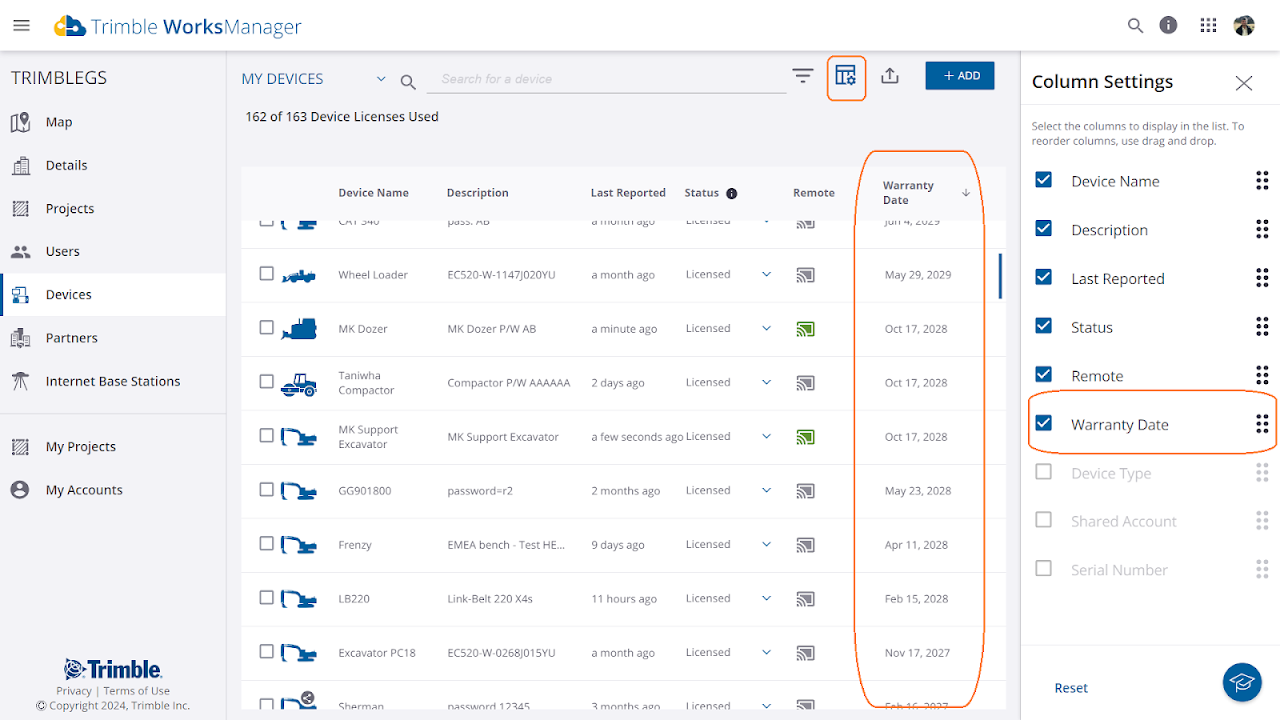Open the training graduation cap button
This screenshot has height=720, width=1280.
coord(1242,682)
